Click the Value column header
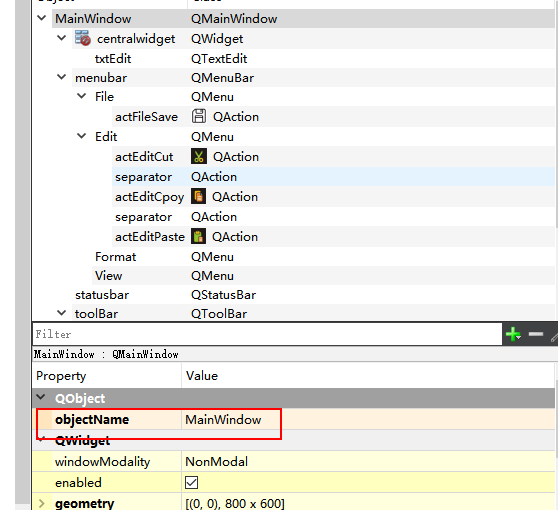The image size is (558, 510). click(202, 375)
